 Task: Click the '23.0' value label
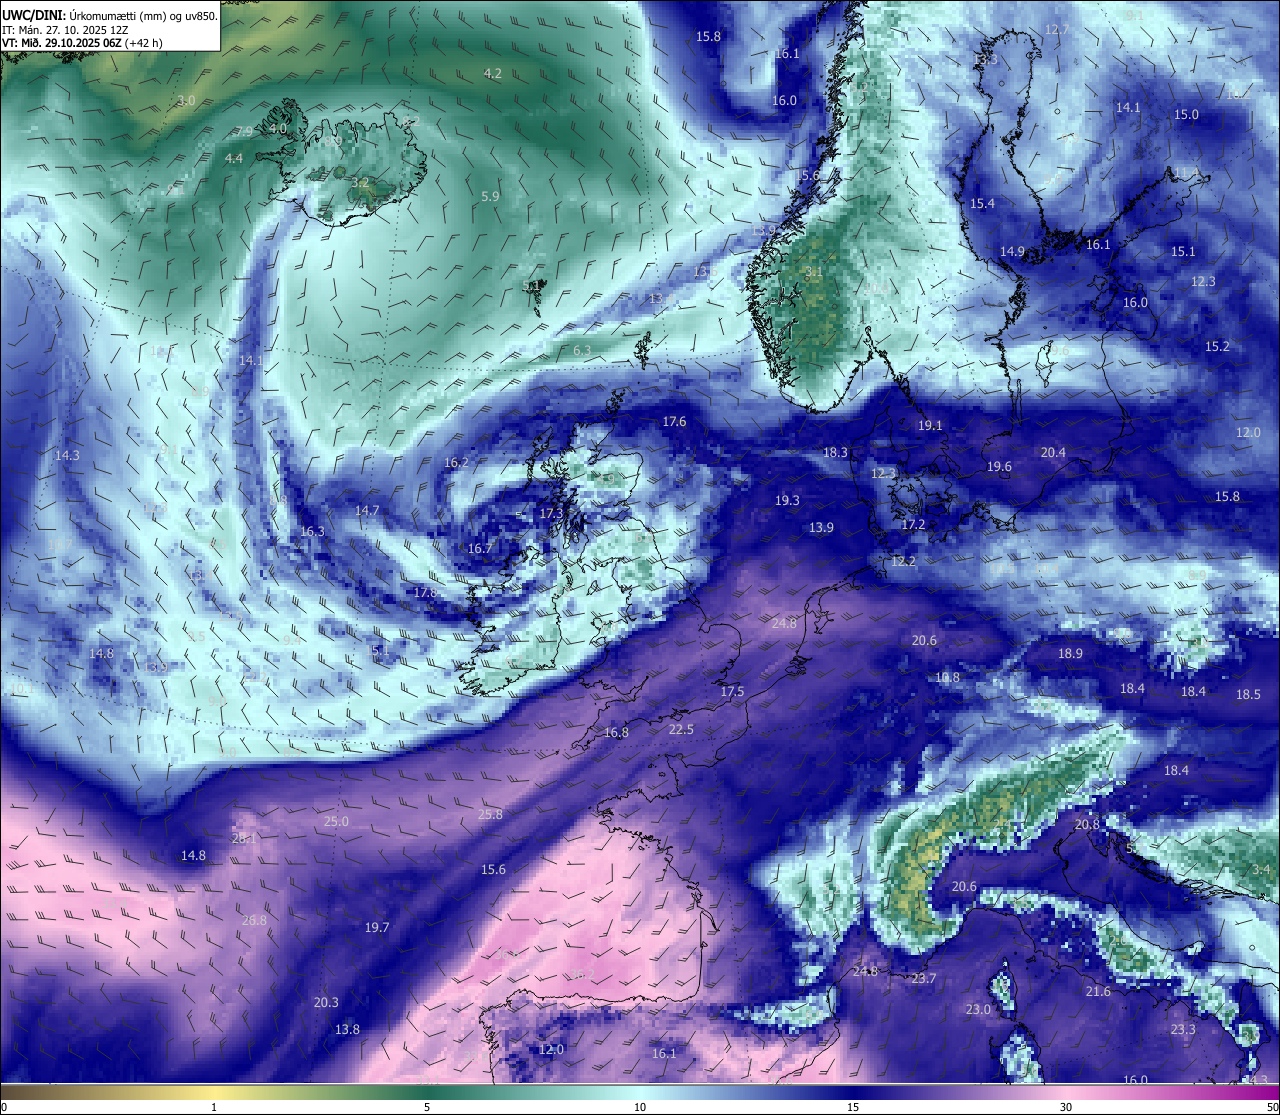click(978, 1010)
